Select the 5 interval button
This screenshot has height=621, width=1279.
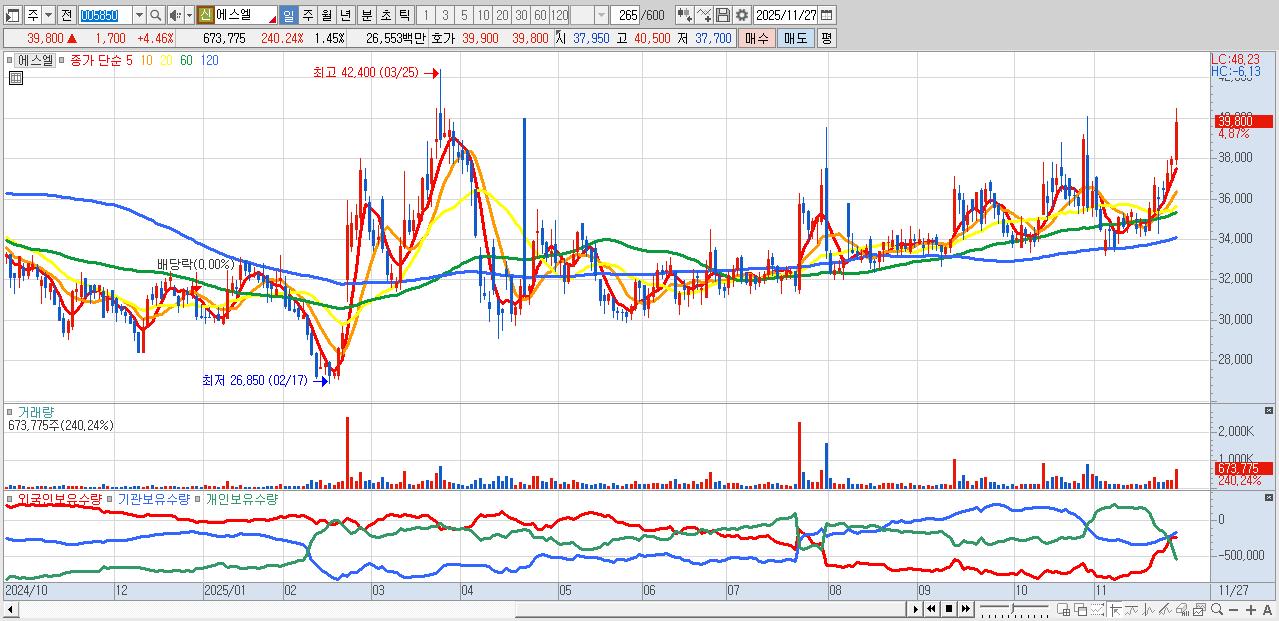click(x=464, y=15)
